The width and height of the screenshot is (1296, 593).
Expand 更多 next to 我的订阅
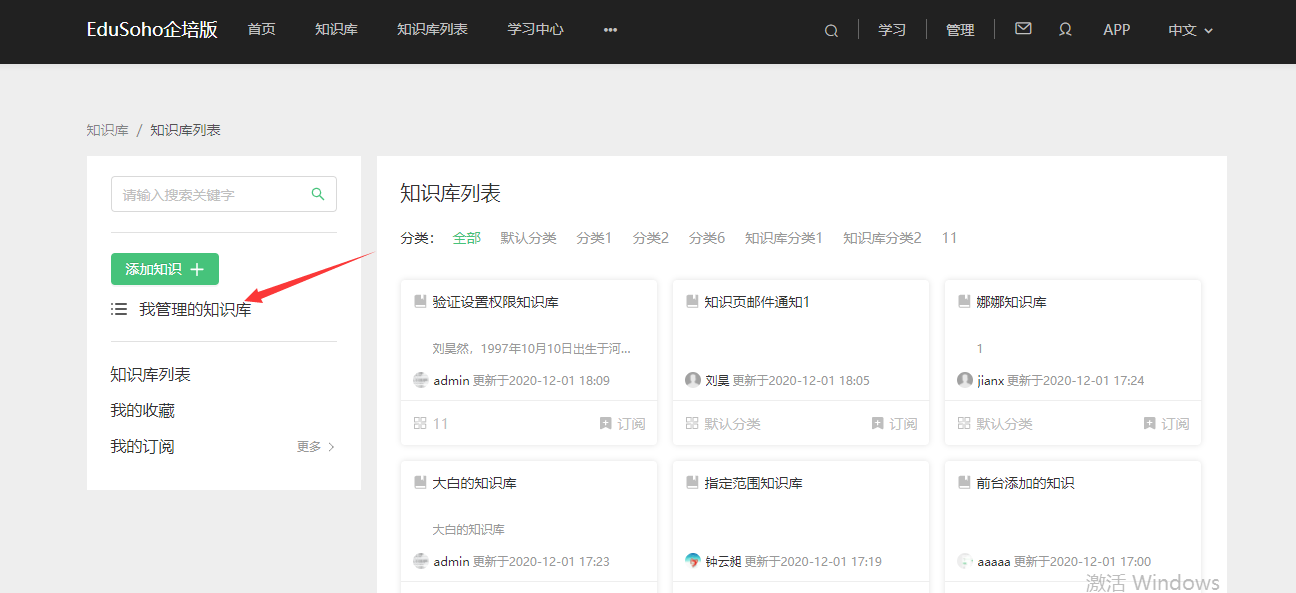[x=316, y=447]
